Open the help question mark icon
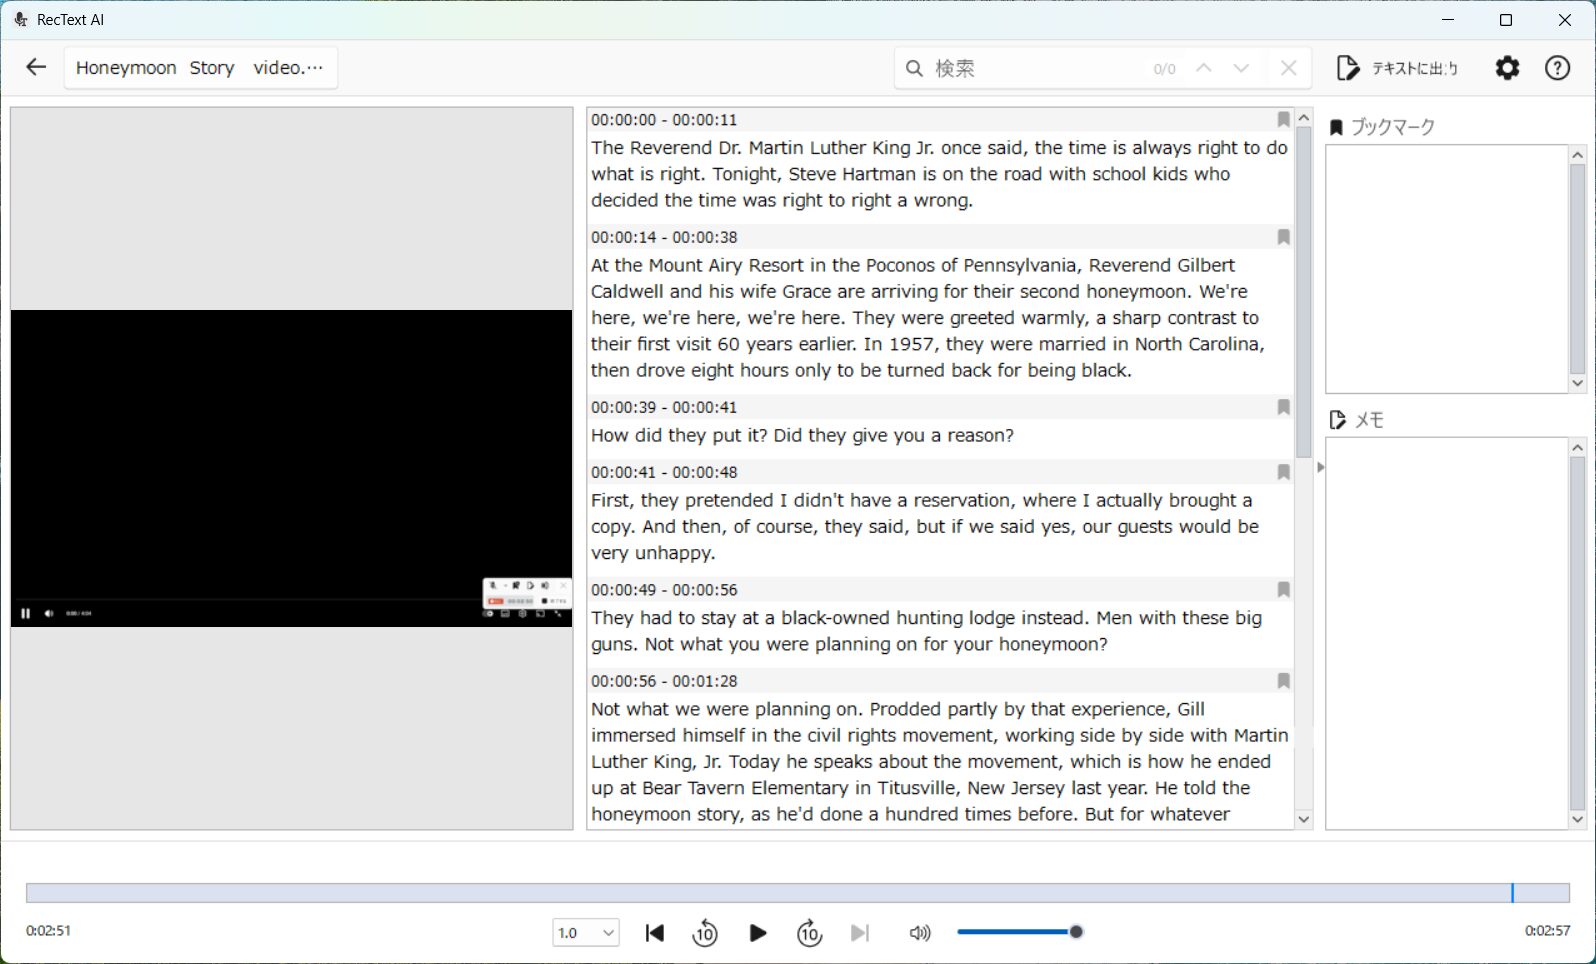The height and width of the screenshot is (964, 1596). pyautogui.click(x=1557, y=68)
